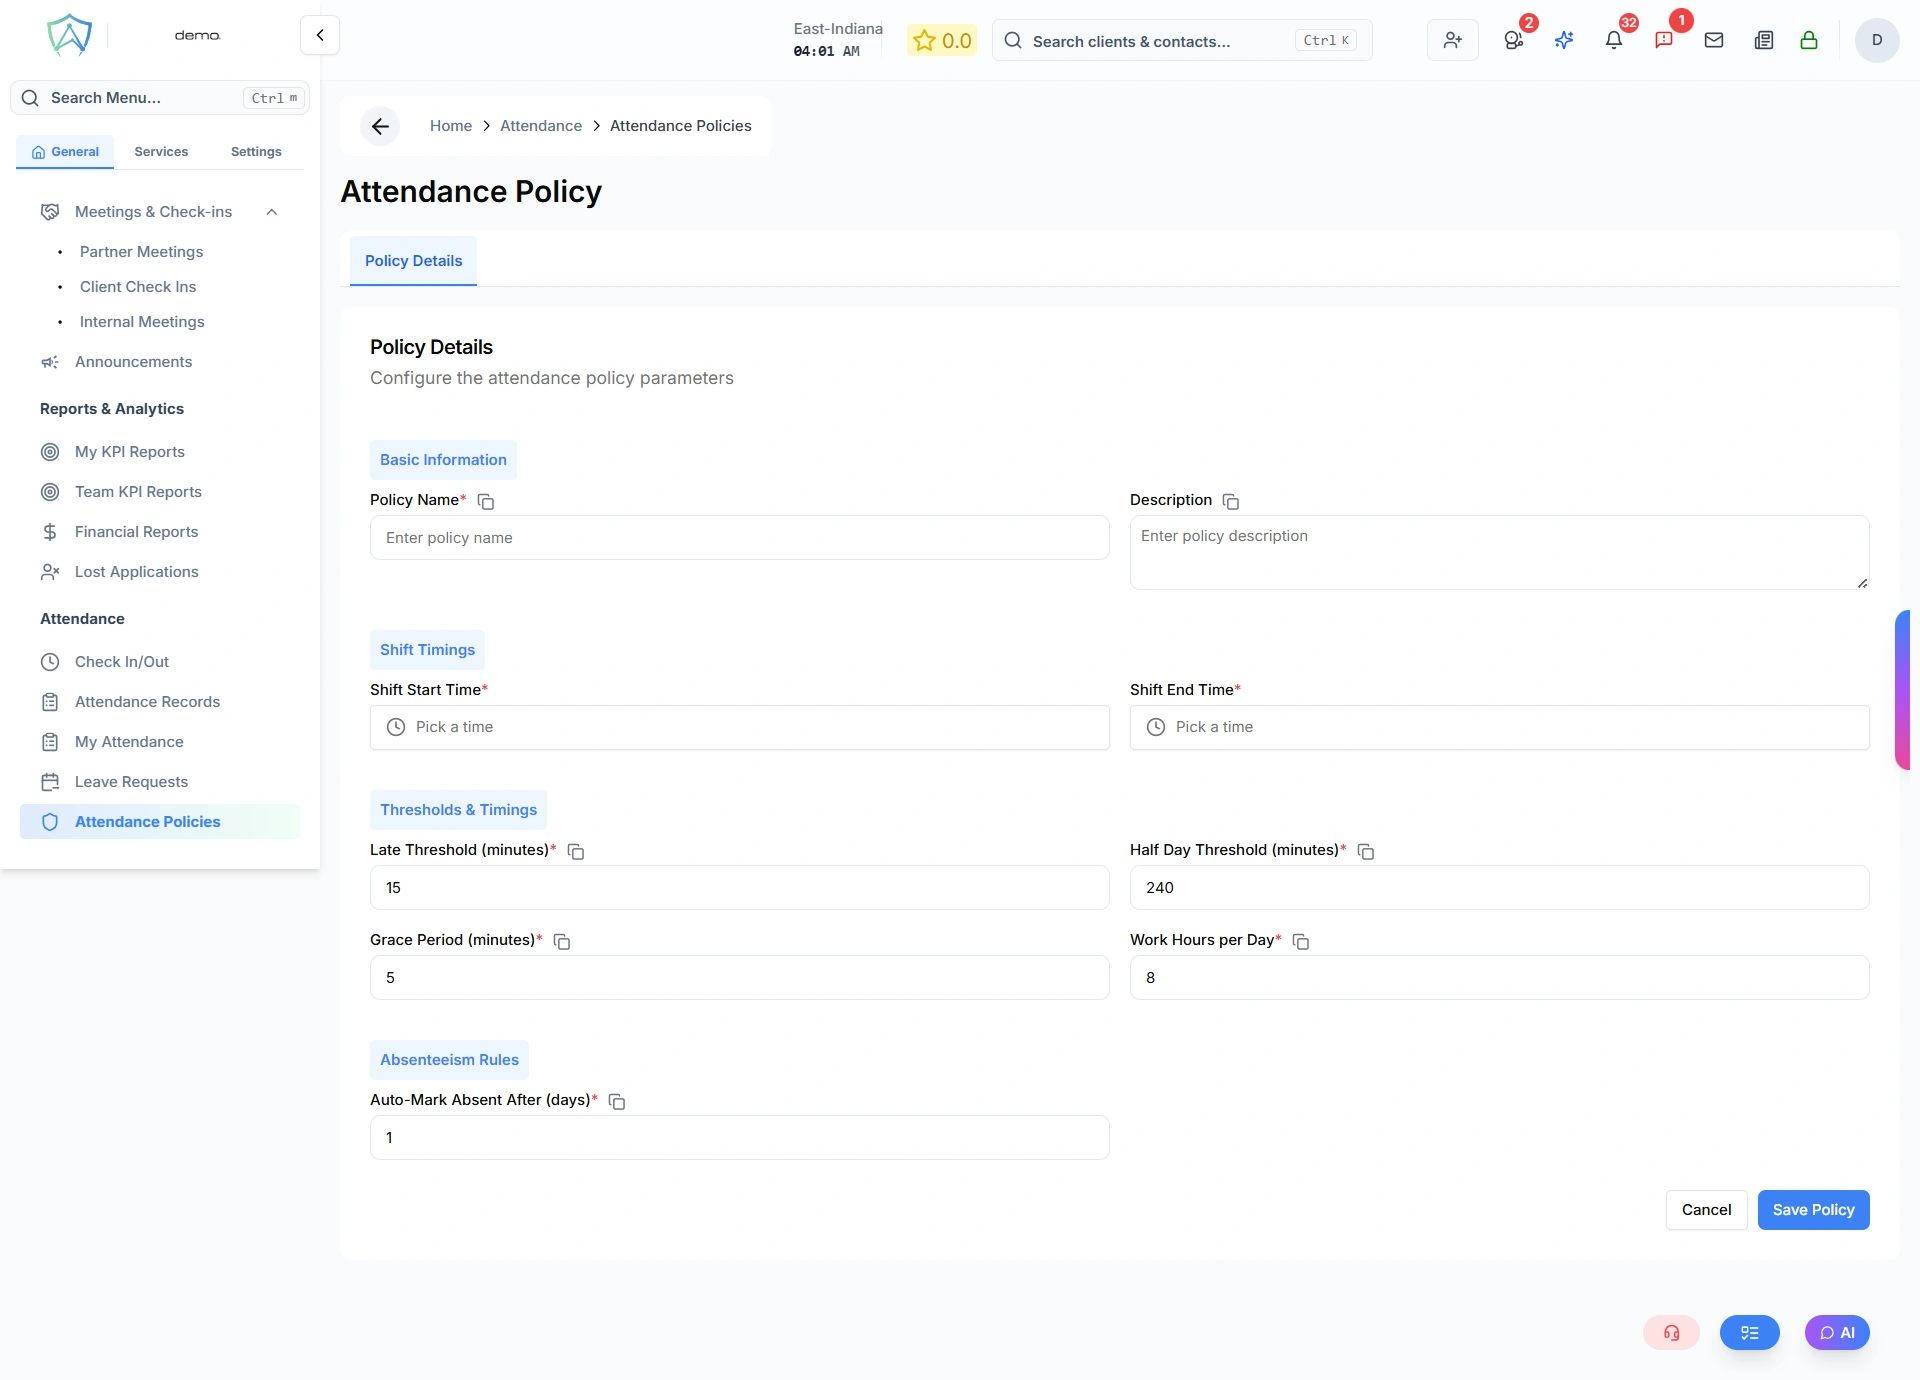Click the Save Policy button
The image size is (1920, 1380).
[1813, 1209]
